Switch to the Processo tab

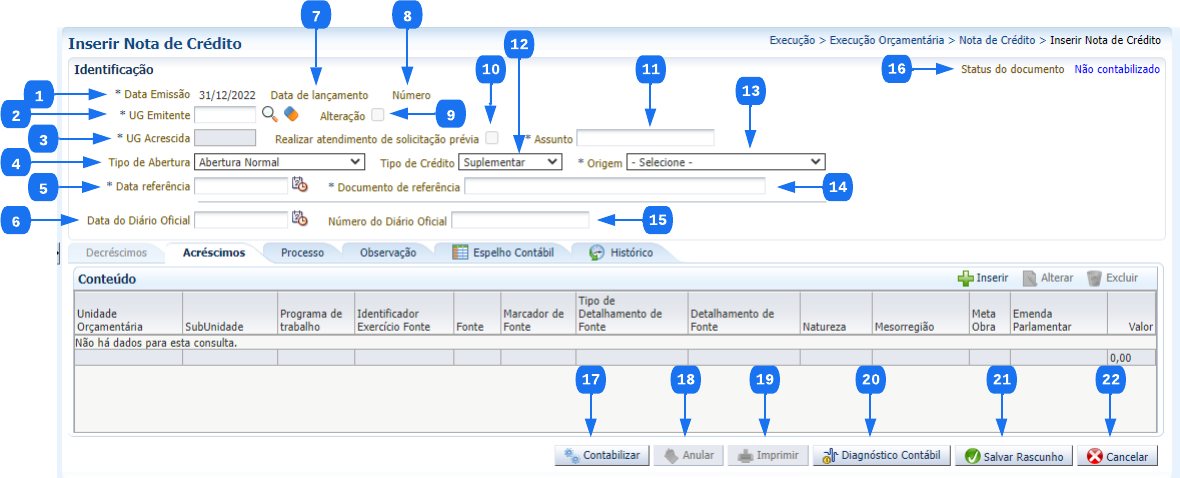point(302,253)
